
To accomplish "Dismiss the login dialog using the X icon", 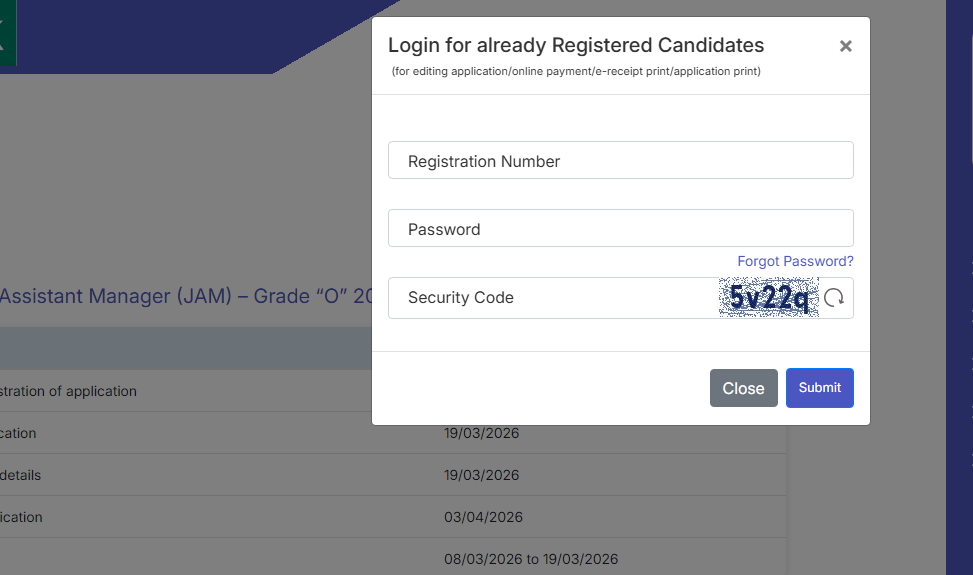I will [x=845, y=46].
